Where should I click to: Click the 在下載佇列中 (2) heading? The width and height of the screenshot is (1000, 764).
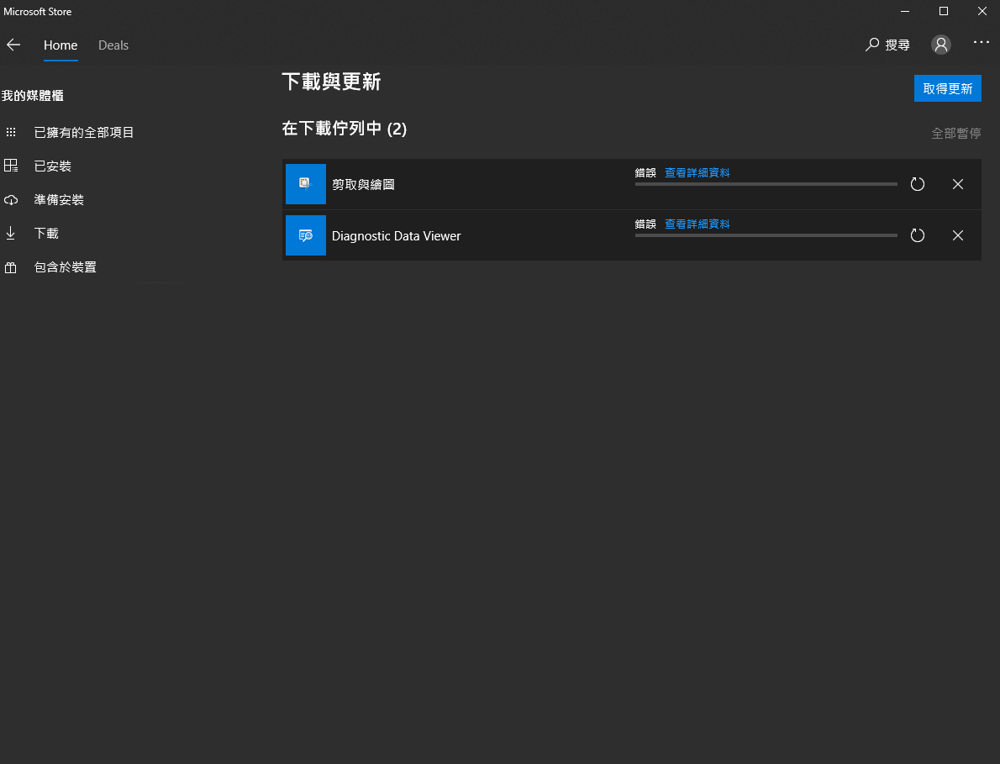(344, 128)
